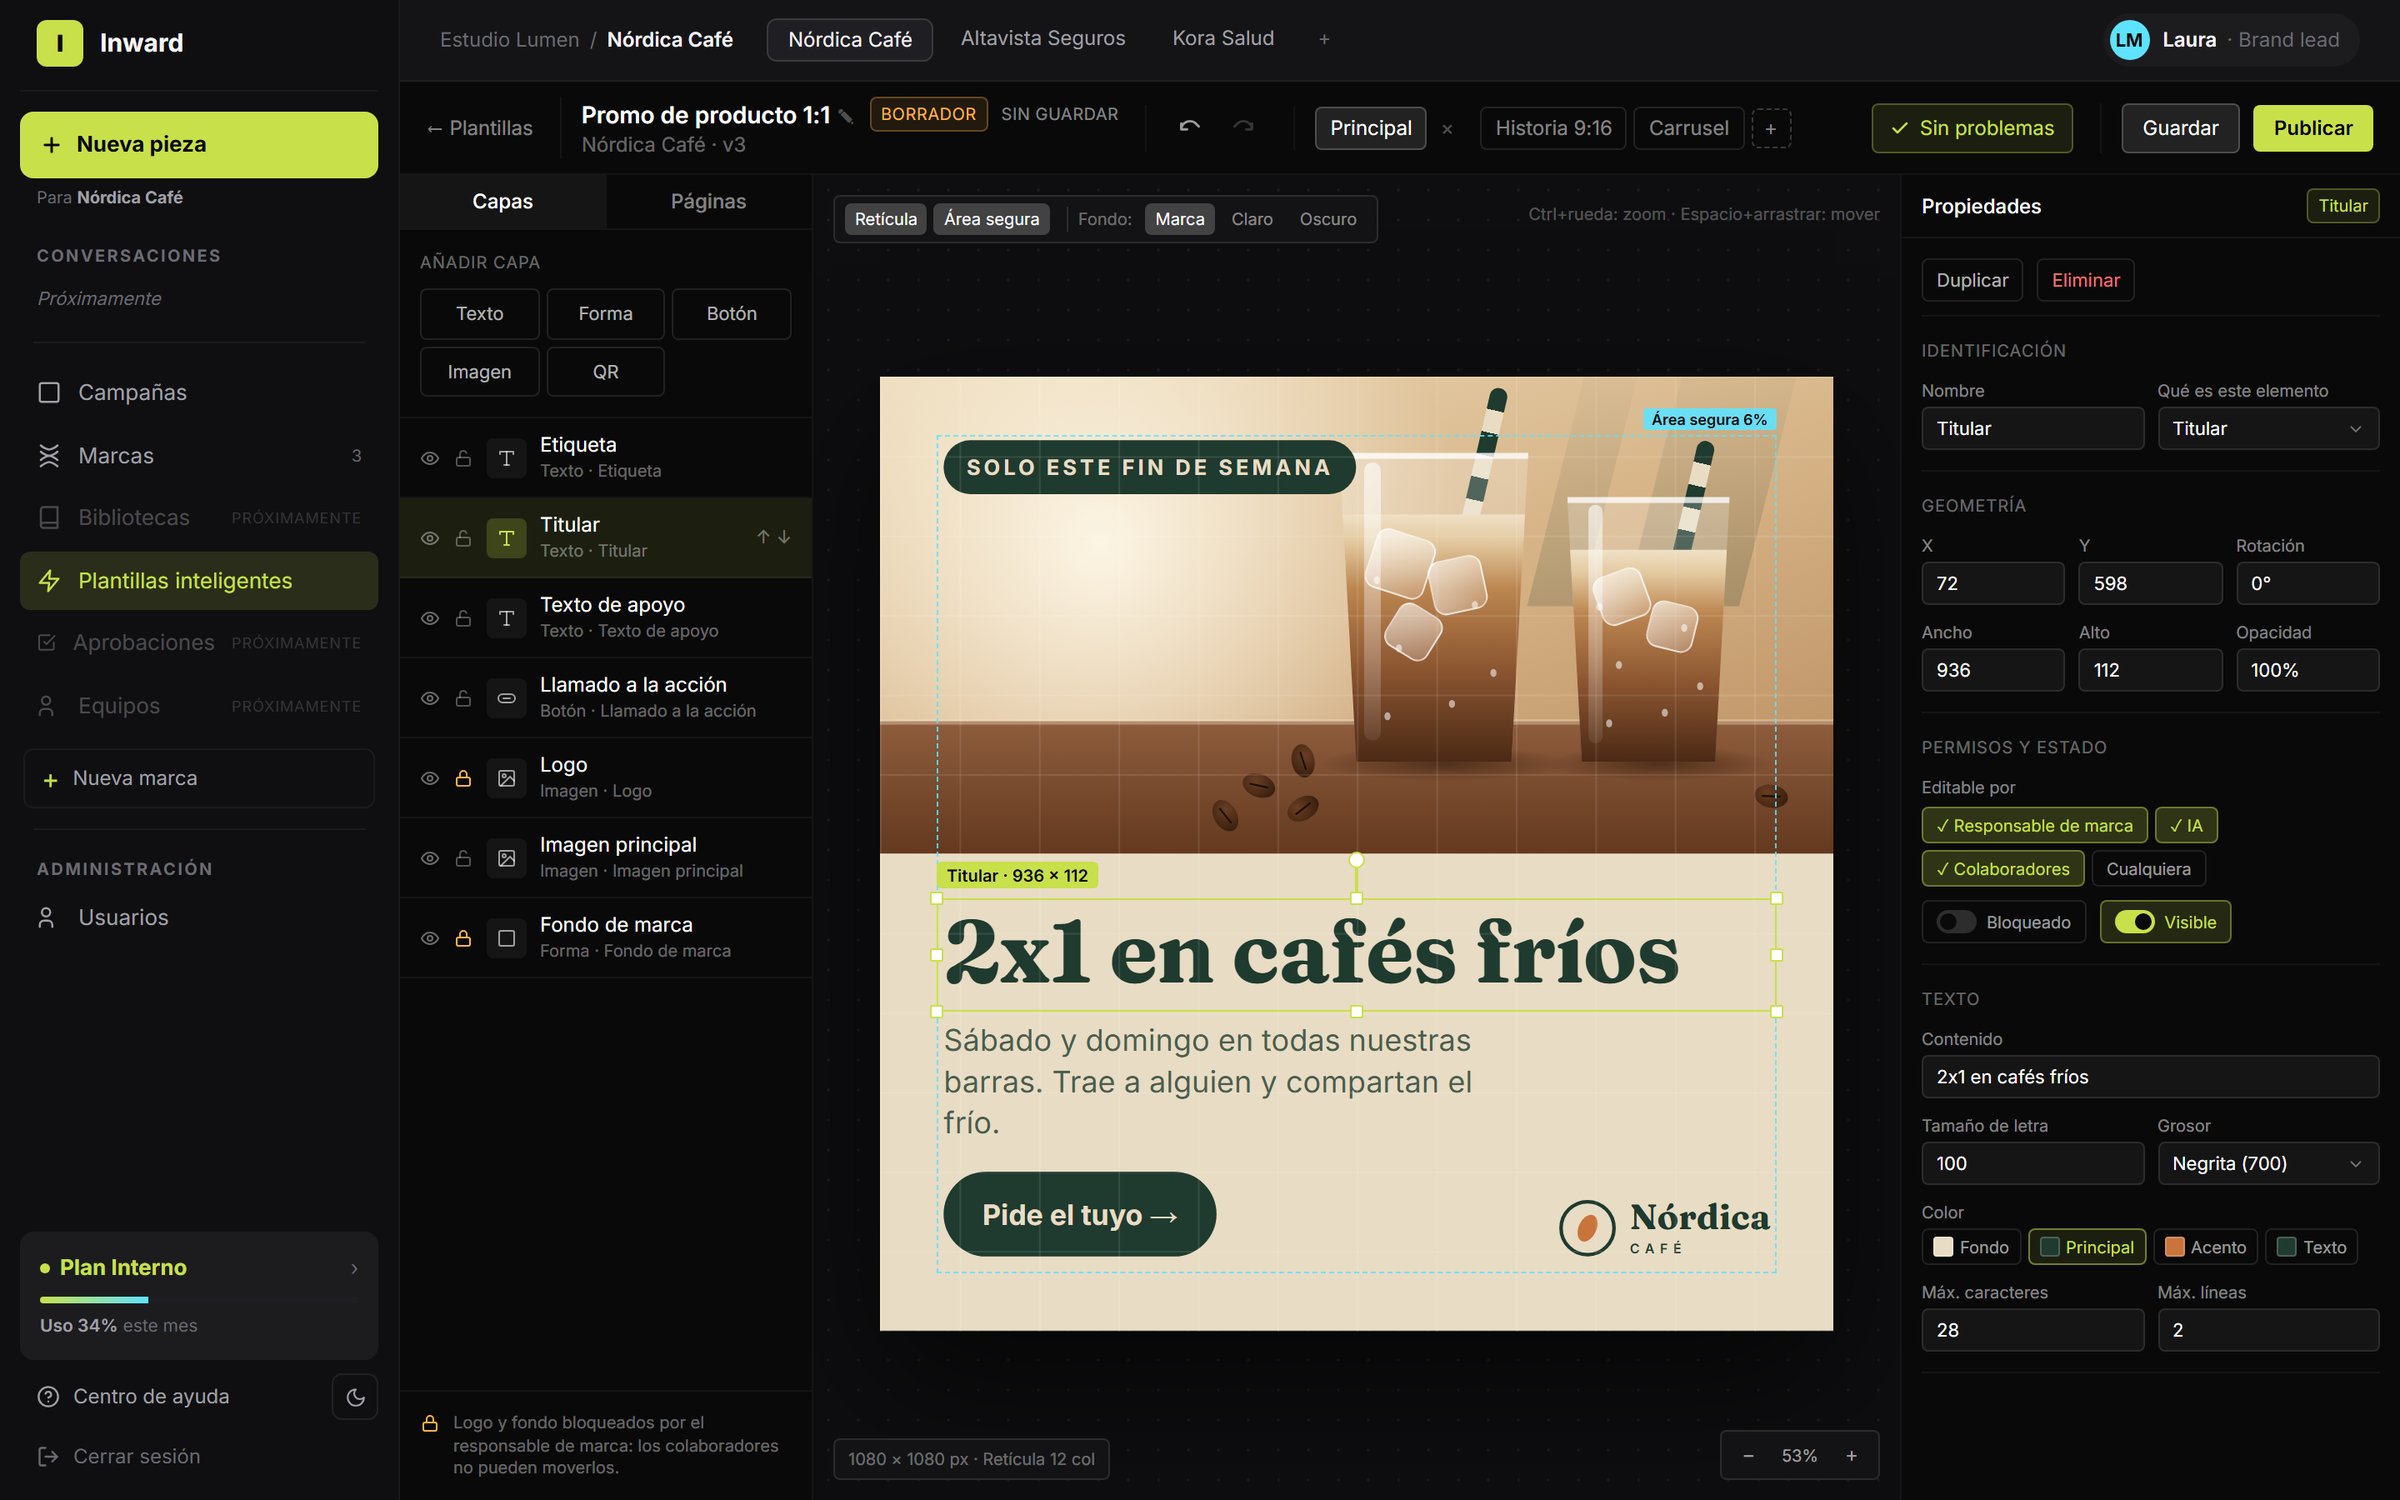Lock the Titular layer
This screenshot has width=2400, height=1500.
point(463,538)
